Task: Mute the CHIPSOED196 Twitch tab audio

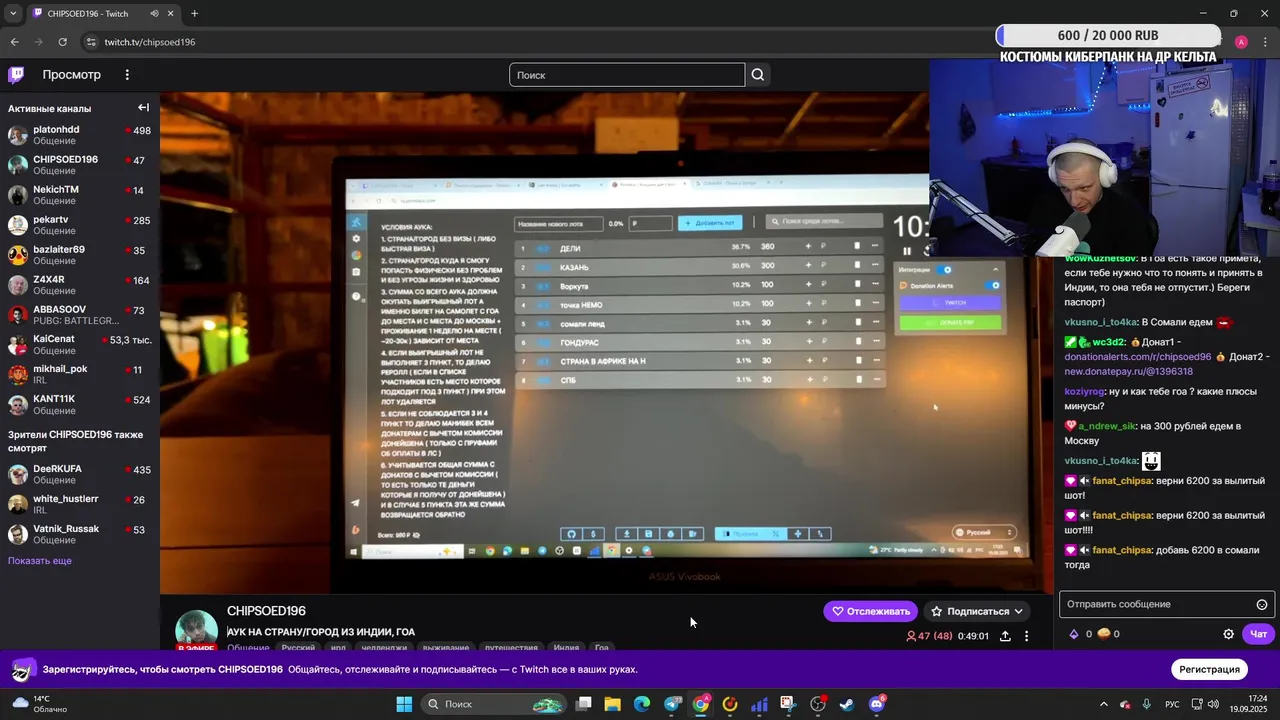Action: click(155, 14)
